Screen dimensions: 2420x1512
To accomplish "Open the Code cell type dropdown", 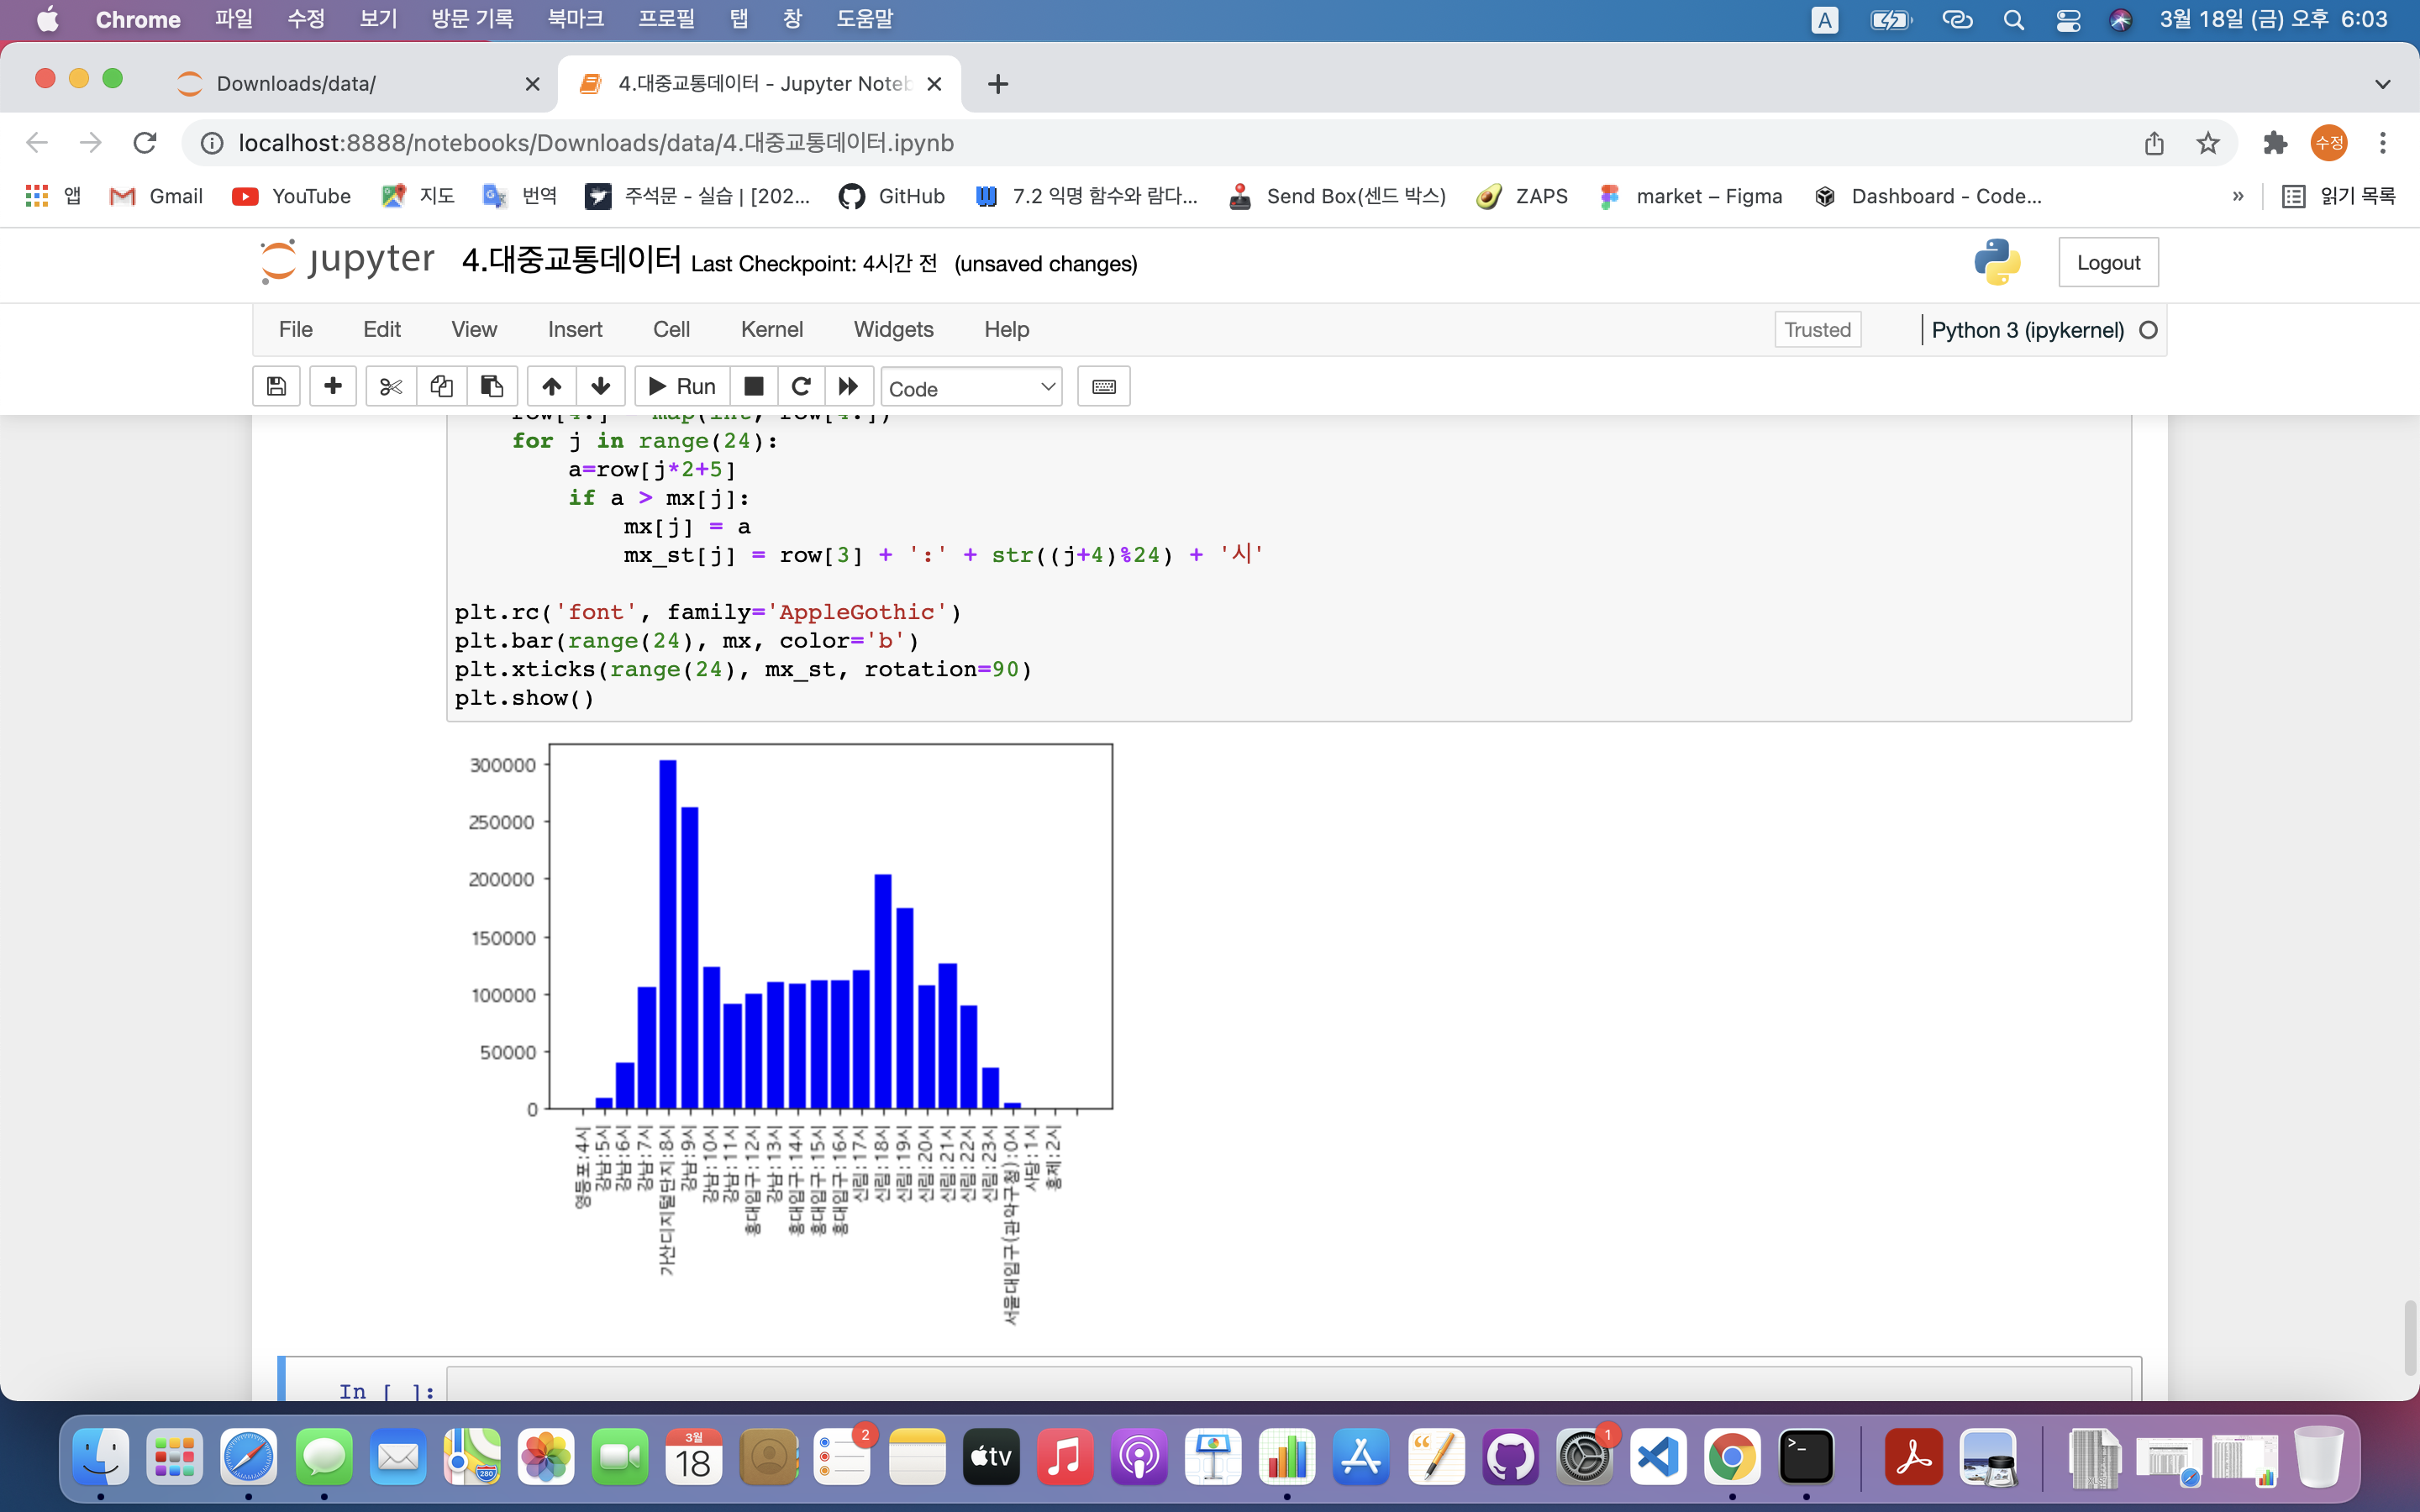I will [970, 388].
